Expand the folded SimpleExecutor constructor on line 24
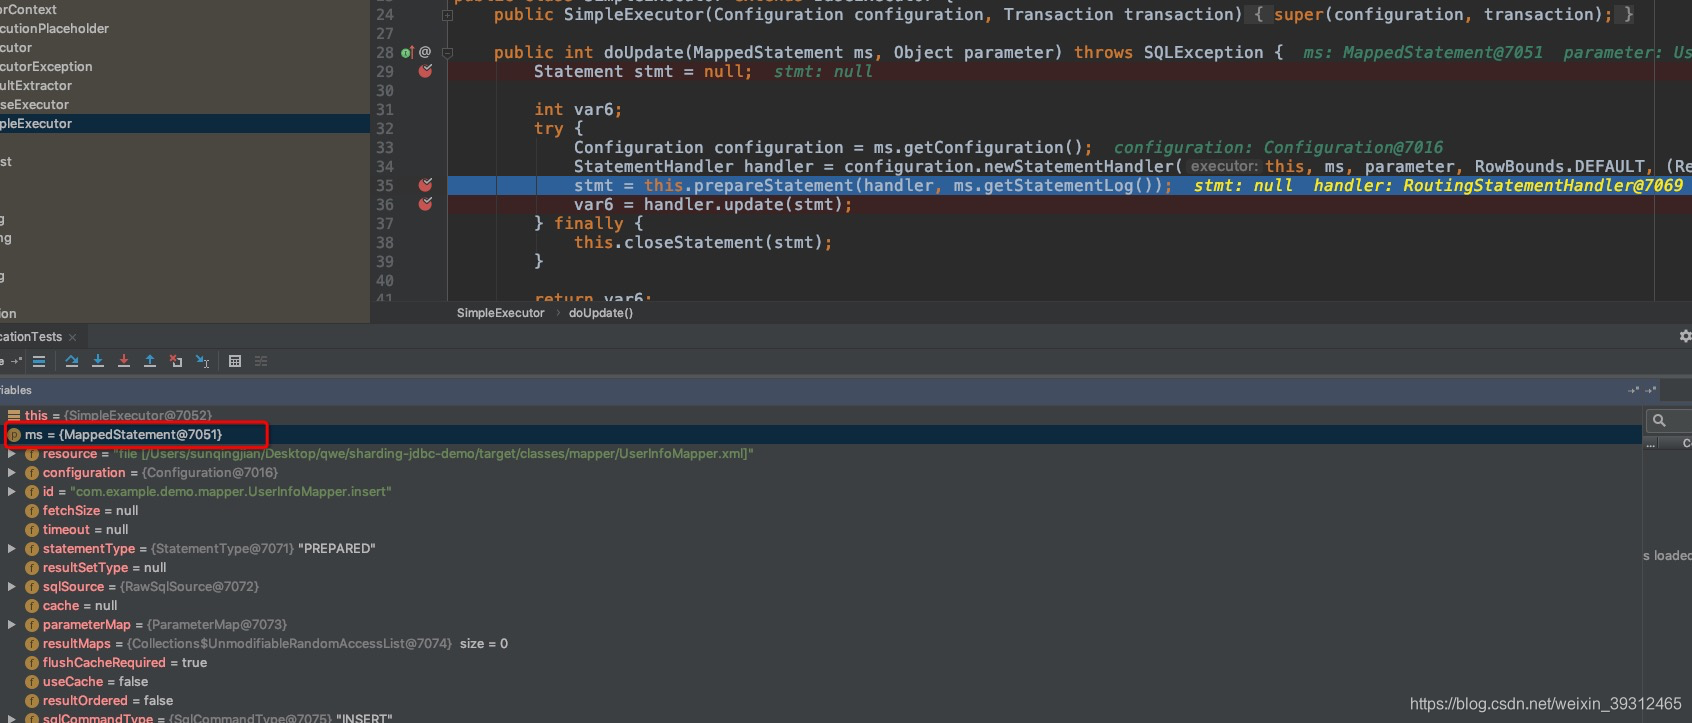The image size is (1692, 723). point(447,15)
